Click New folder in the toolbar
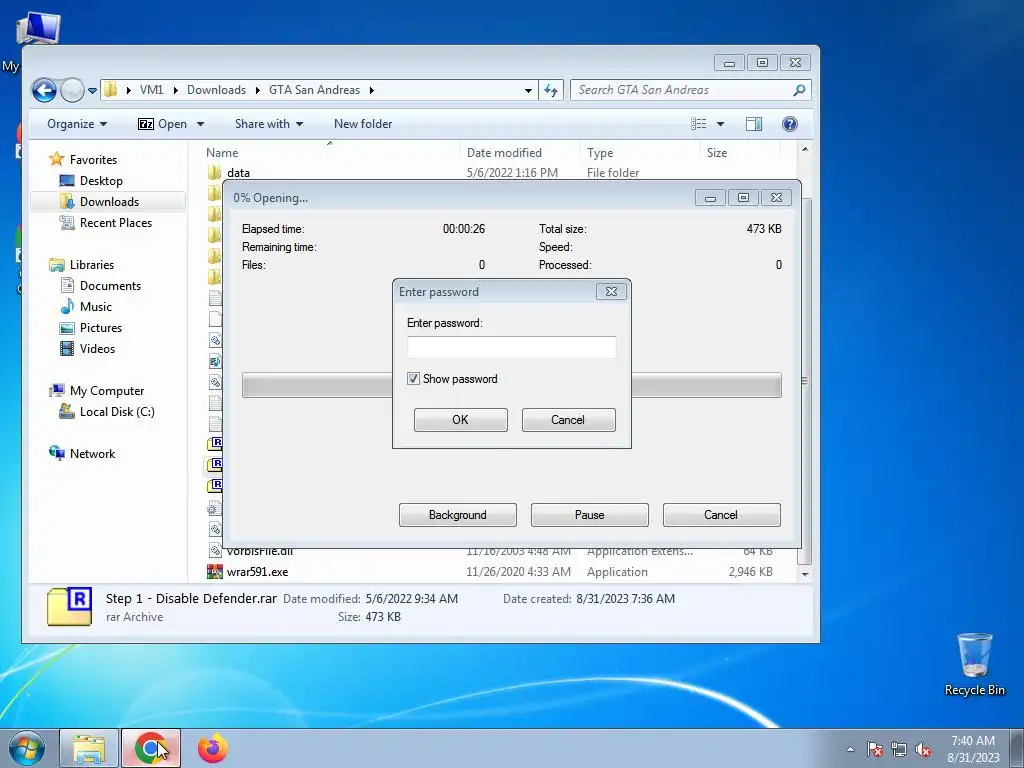 (x=362, y=124)
